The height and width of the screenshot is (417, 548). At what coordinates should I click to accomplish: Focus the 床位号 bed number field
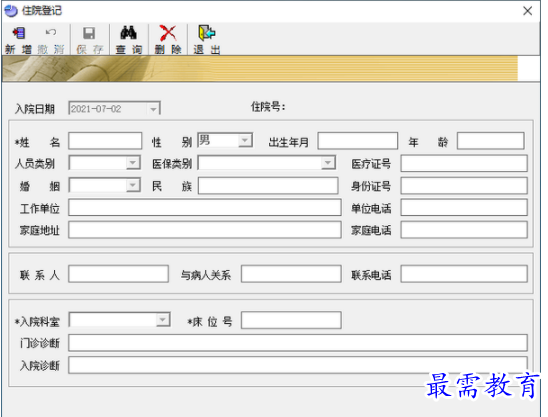[291, 320]
